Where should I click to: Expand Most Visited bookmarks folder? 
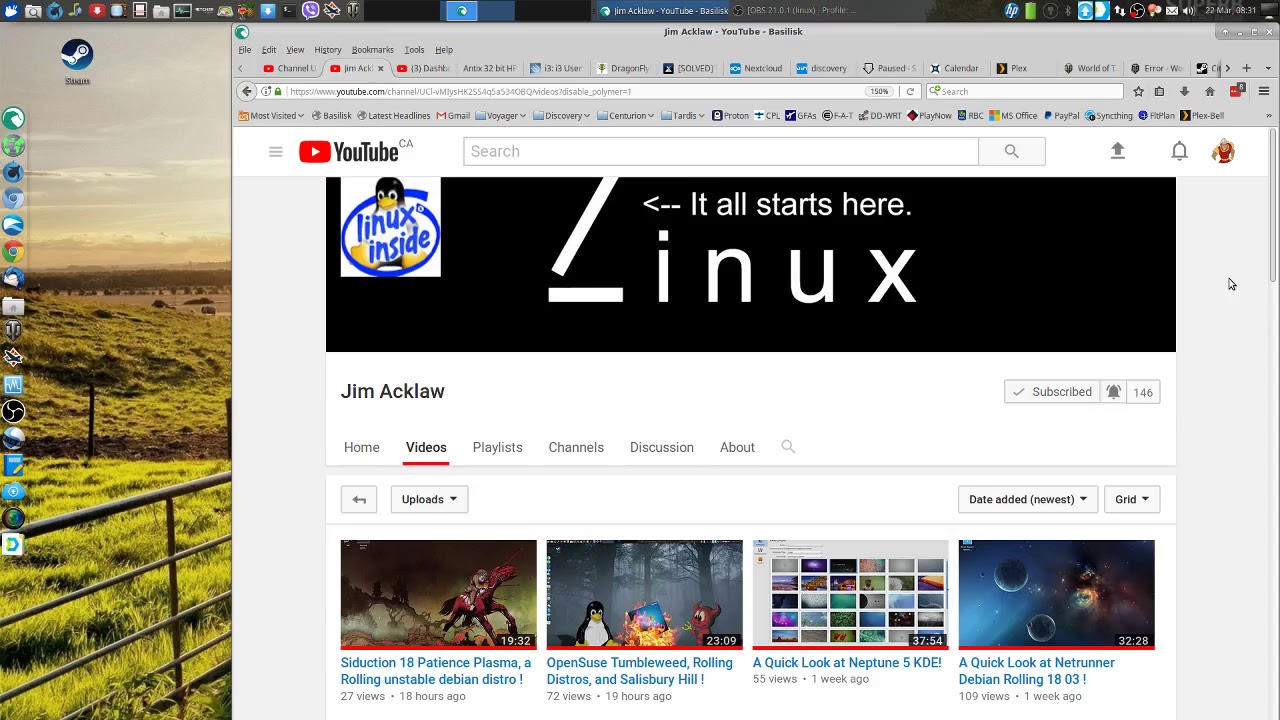[x=271, y=115]
